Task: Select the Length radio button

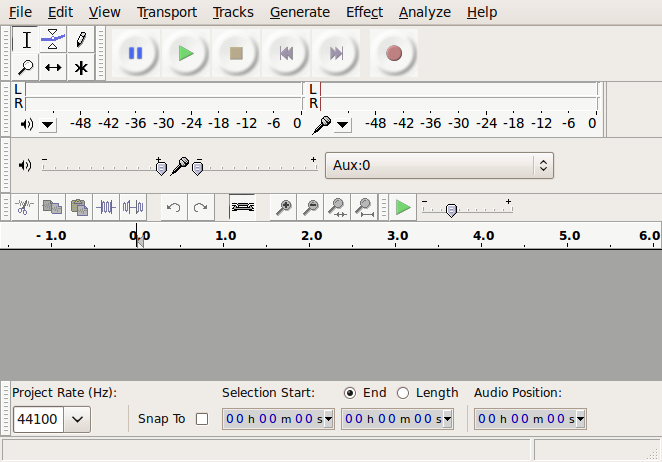Action: (403, 393)
